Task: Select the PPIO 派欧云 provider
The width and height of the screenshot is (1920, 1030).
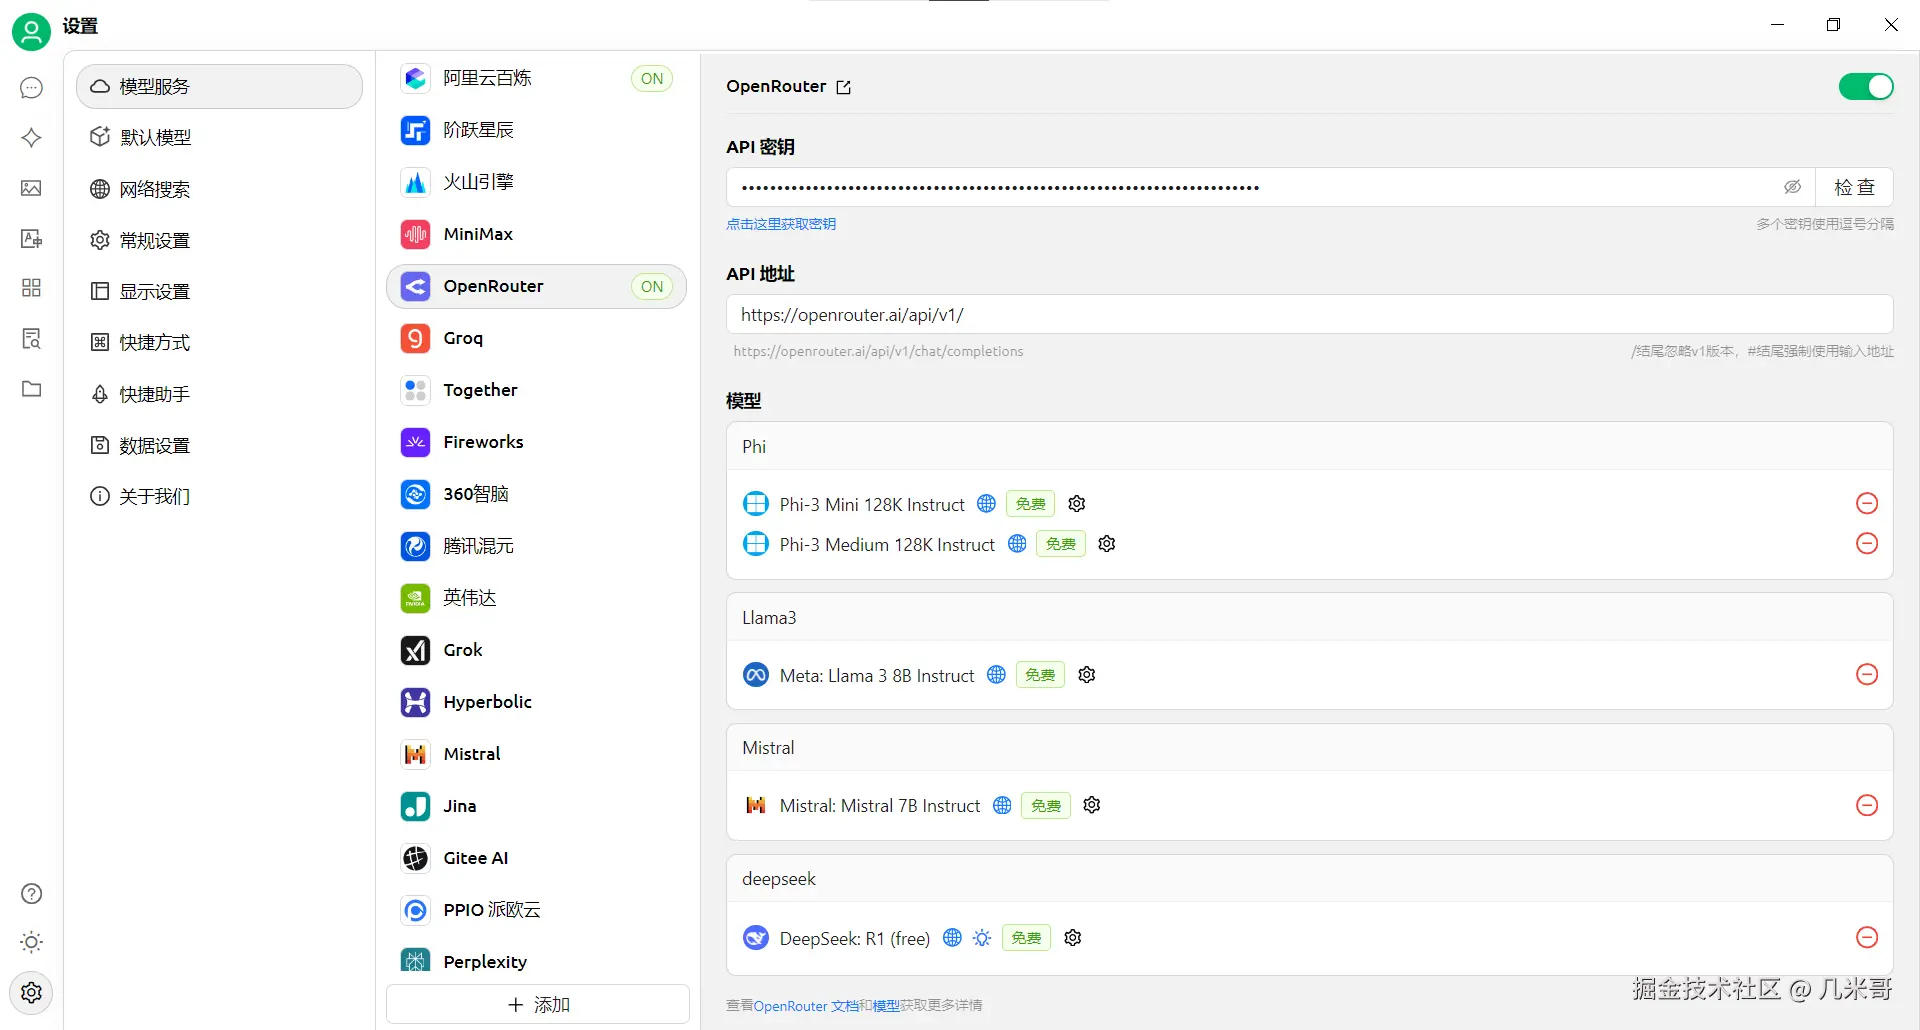Action: click(537, 910)
